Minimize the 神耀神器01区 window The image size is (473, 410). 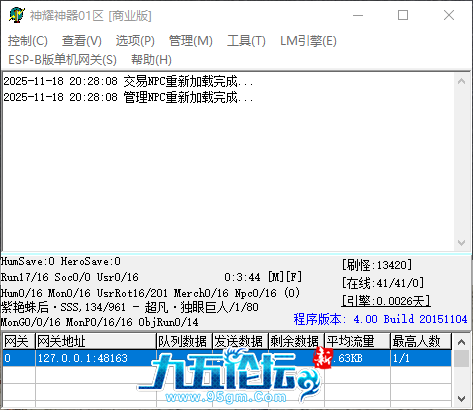(358, 15)
